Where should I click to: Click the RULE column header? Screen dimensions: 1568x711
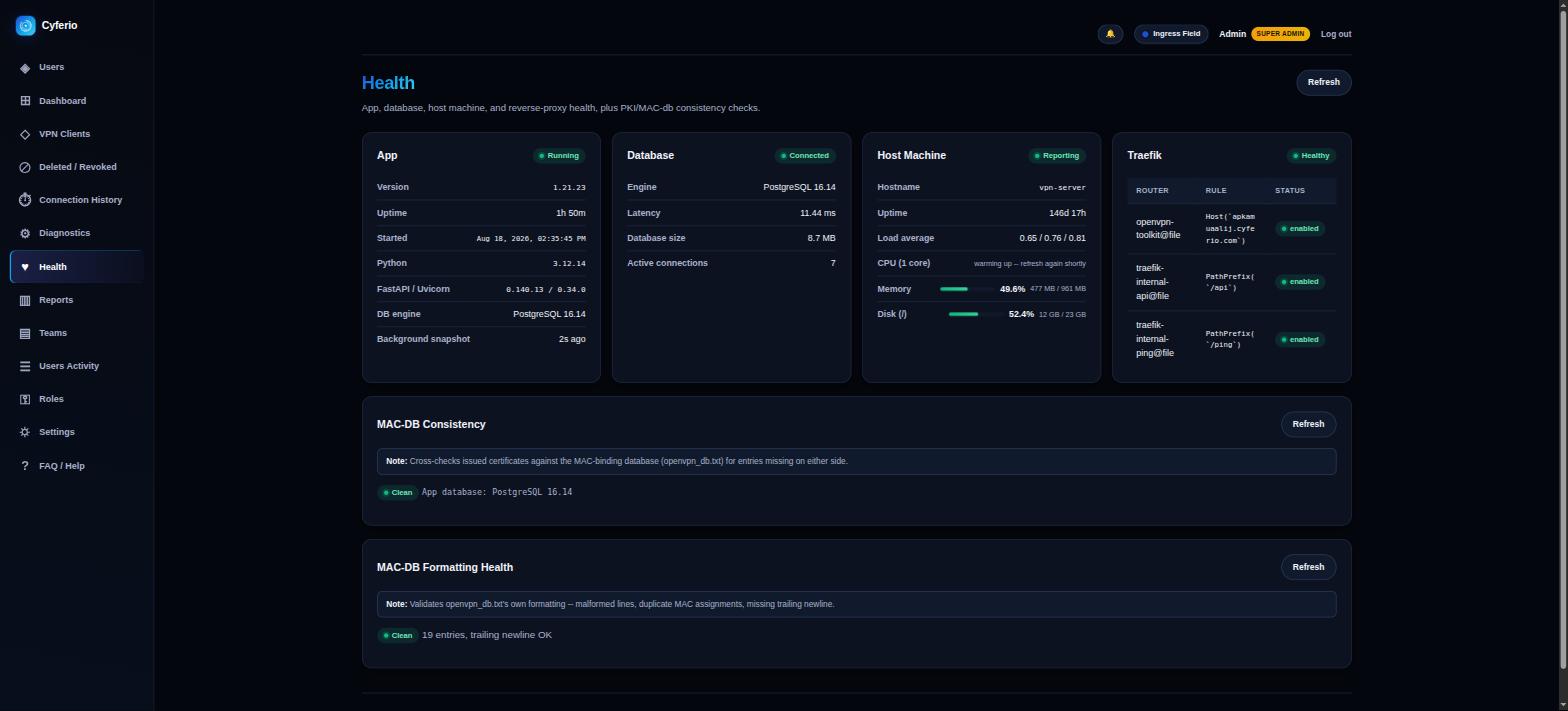1215,190
